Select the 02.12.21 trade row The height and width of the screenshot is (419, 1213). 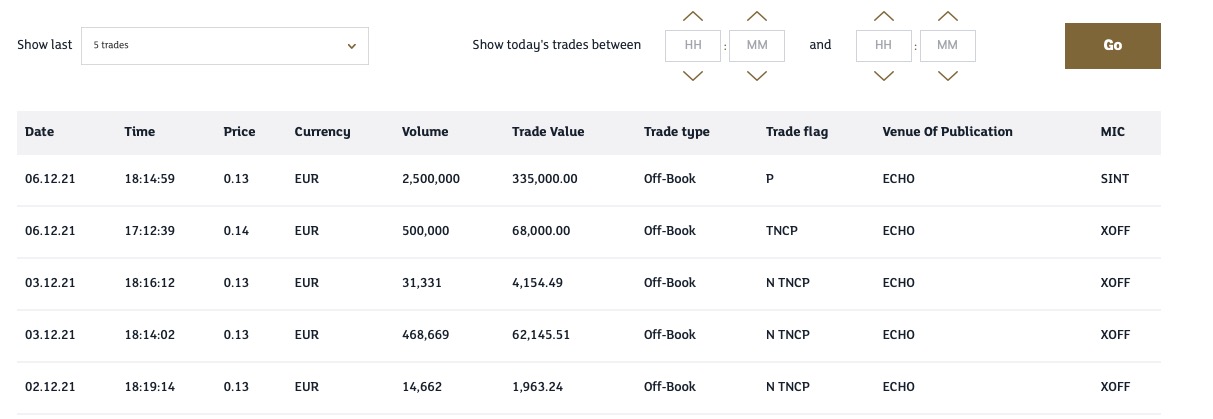[x=588, y=387]
